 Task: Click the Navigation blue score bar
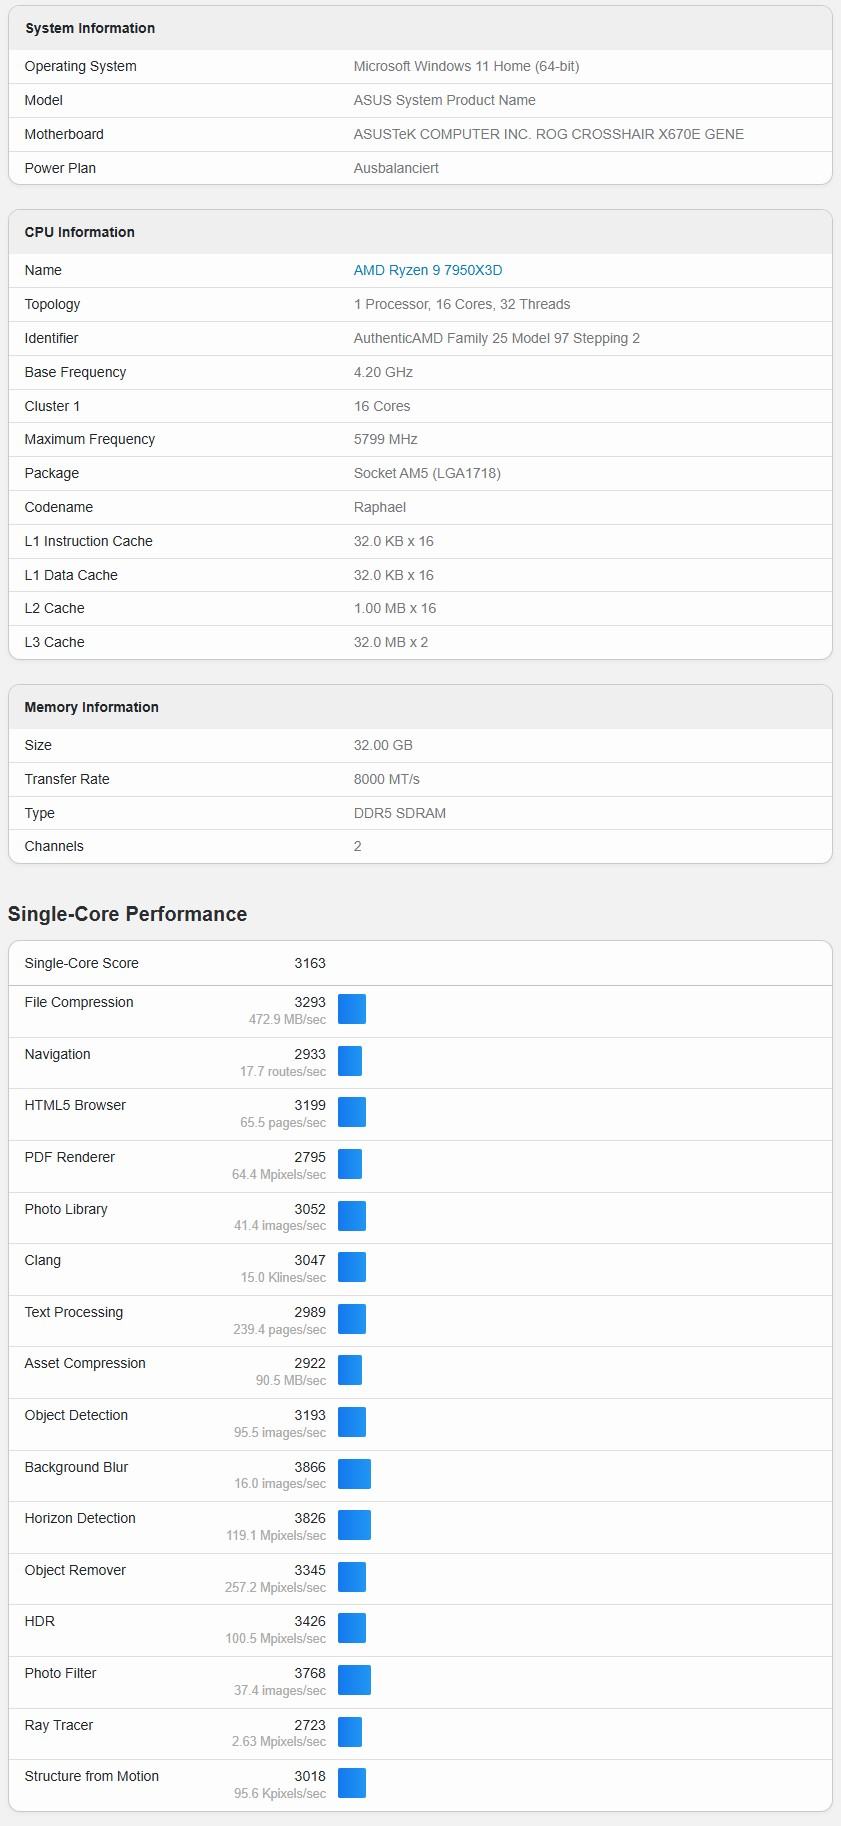coord(350,1061)
